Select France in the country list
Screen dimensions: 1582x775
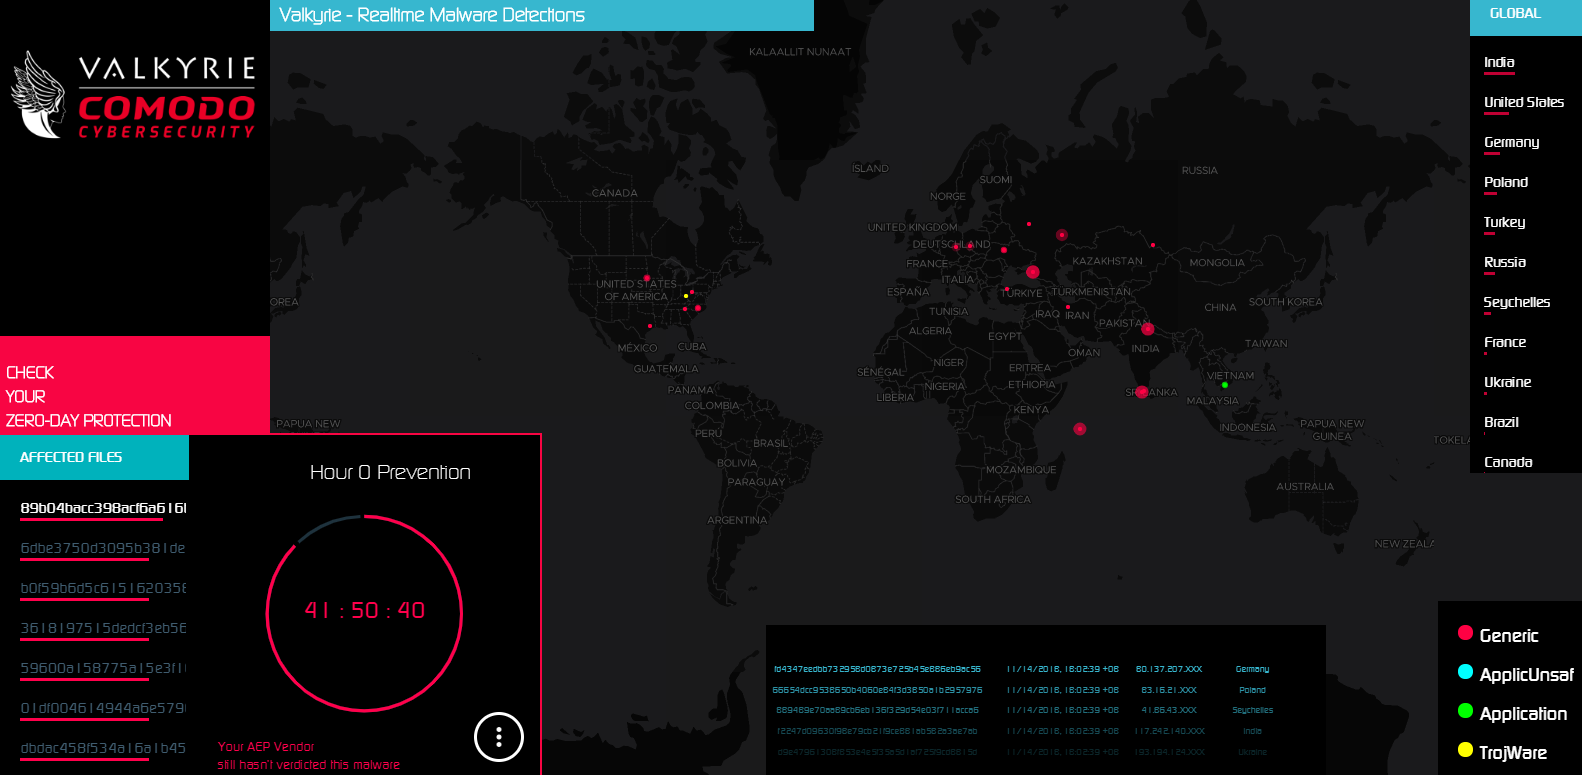tap(1505, 342)
